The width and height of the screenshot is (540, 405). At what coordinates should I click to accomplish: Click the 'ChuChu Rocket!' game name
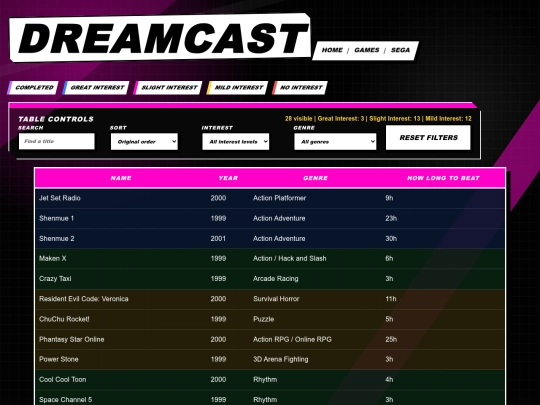64,319
